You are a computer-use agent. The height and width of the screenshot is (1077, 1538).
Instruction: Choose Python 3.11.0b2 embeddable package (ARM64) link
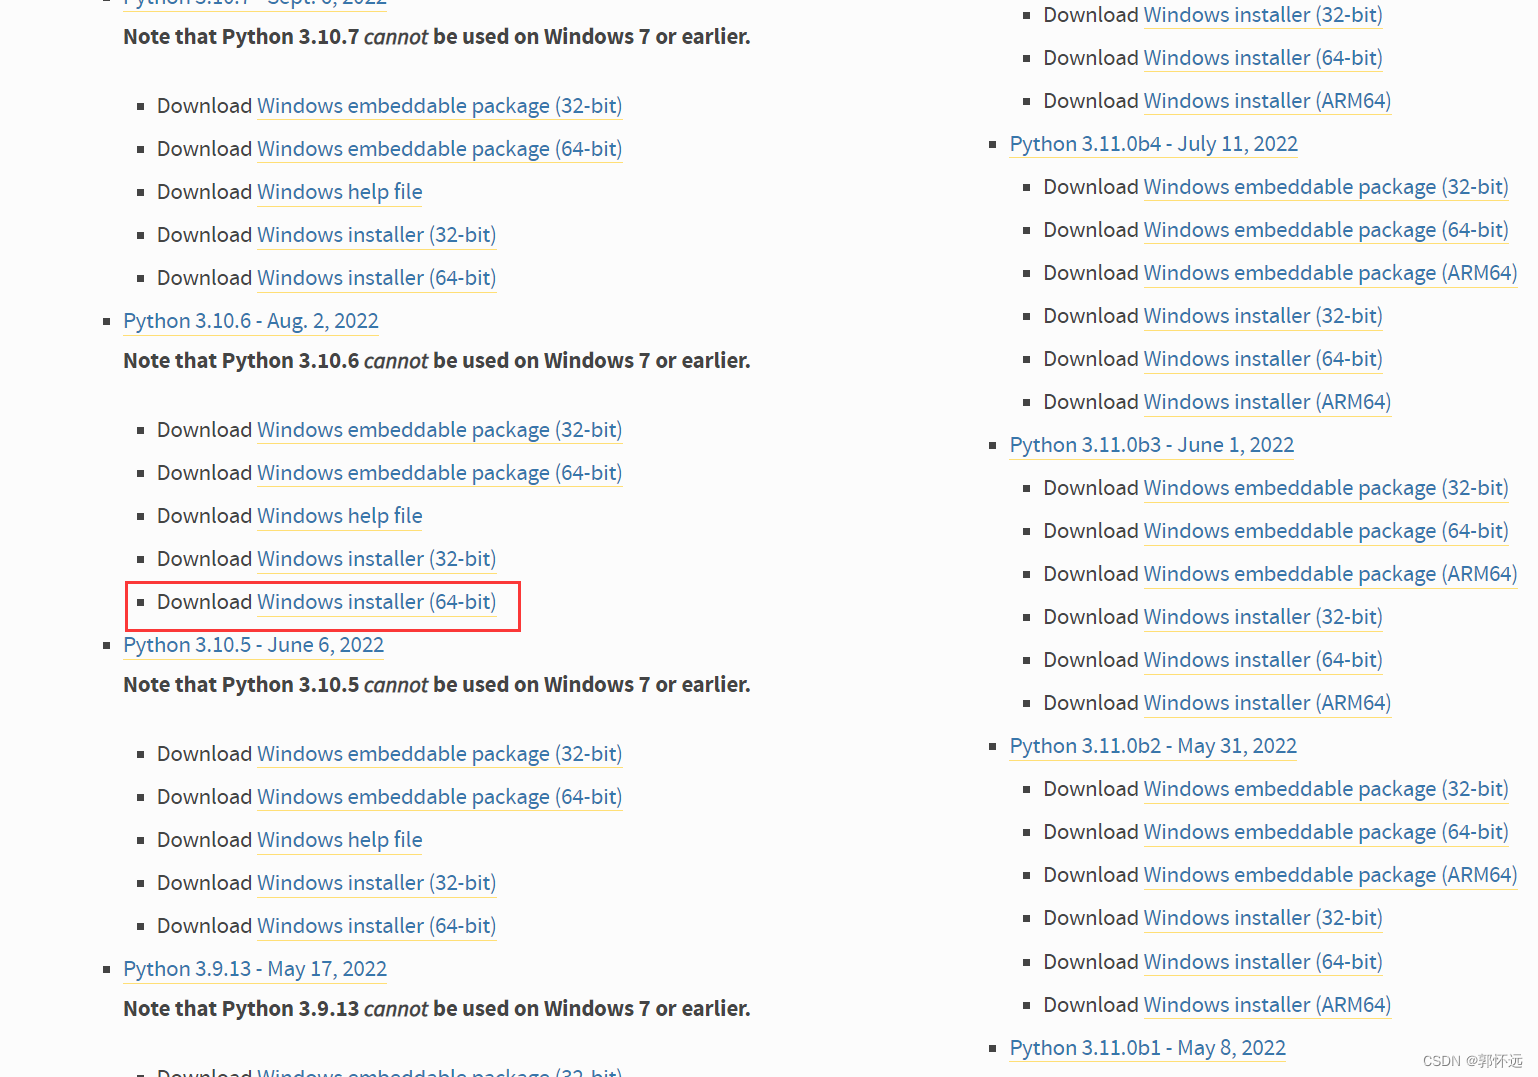point(1330,875)
